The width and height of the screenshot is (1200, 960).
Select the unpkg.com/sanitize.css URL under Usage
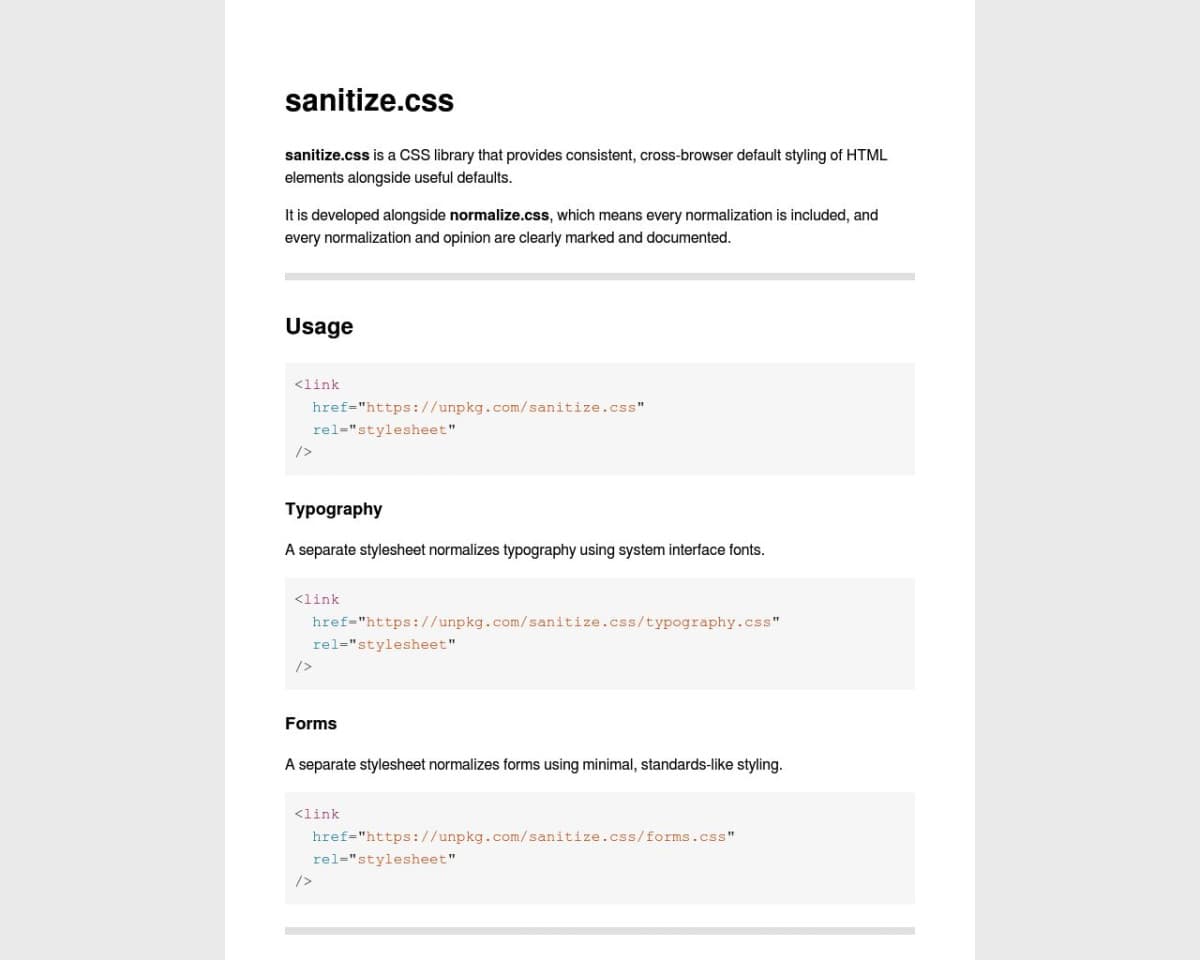(500, 407)
